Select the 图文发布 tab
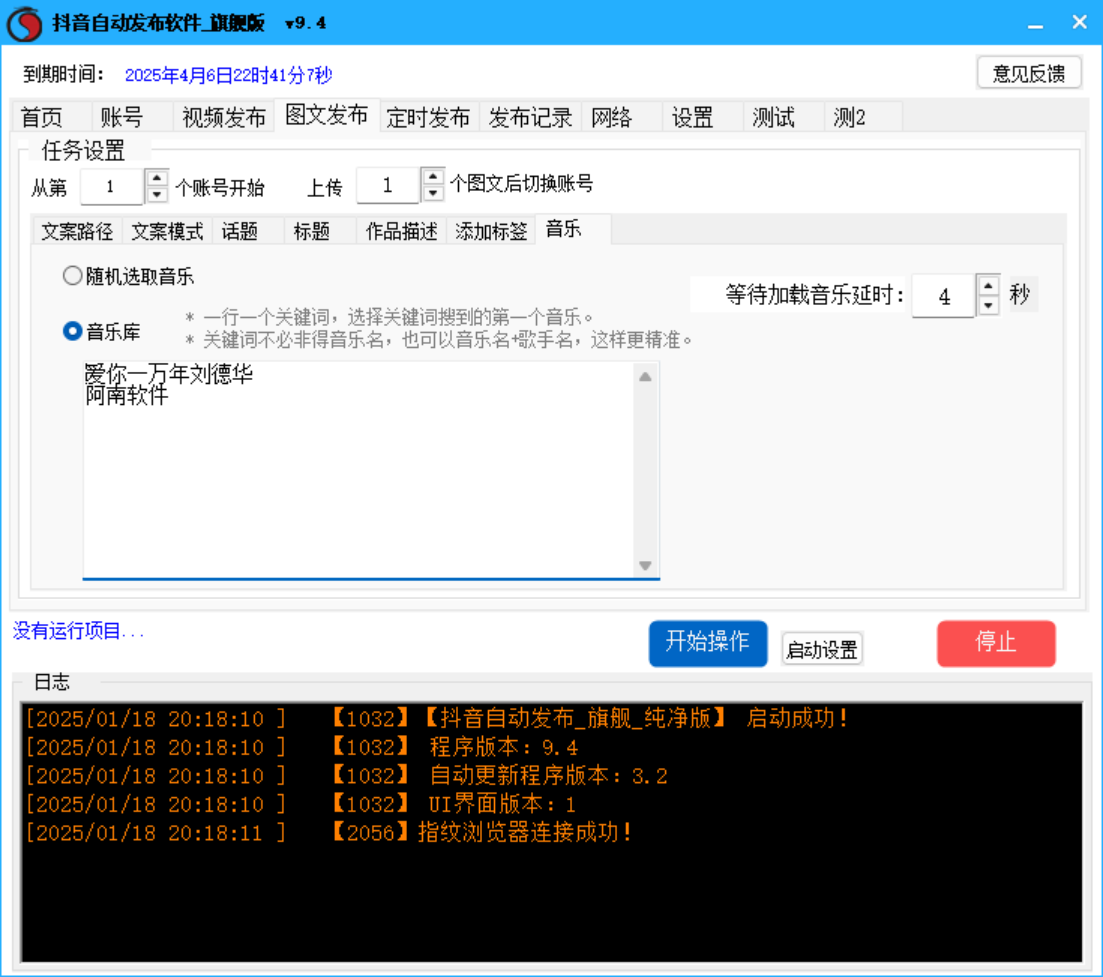Viewport: 1103px width, 977px height. 326,115
